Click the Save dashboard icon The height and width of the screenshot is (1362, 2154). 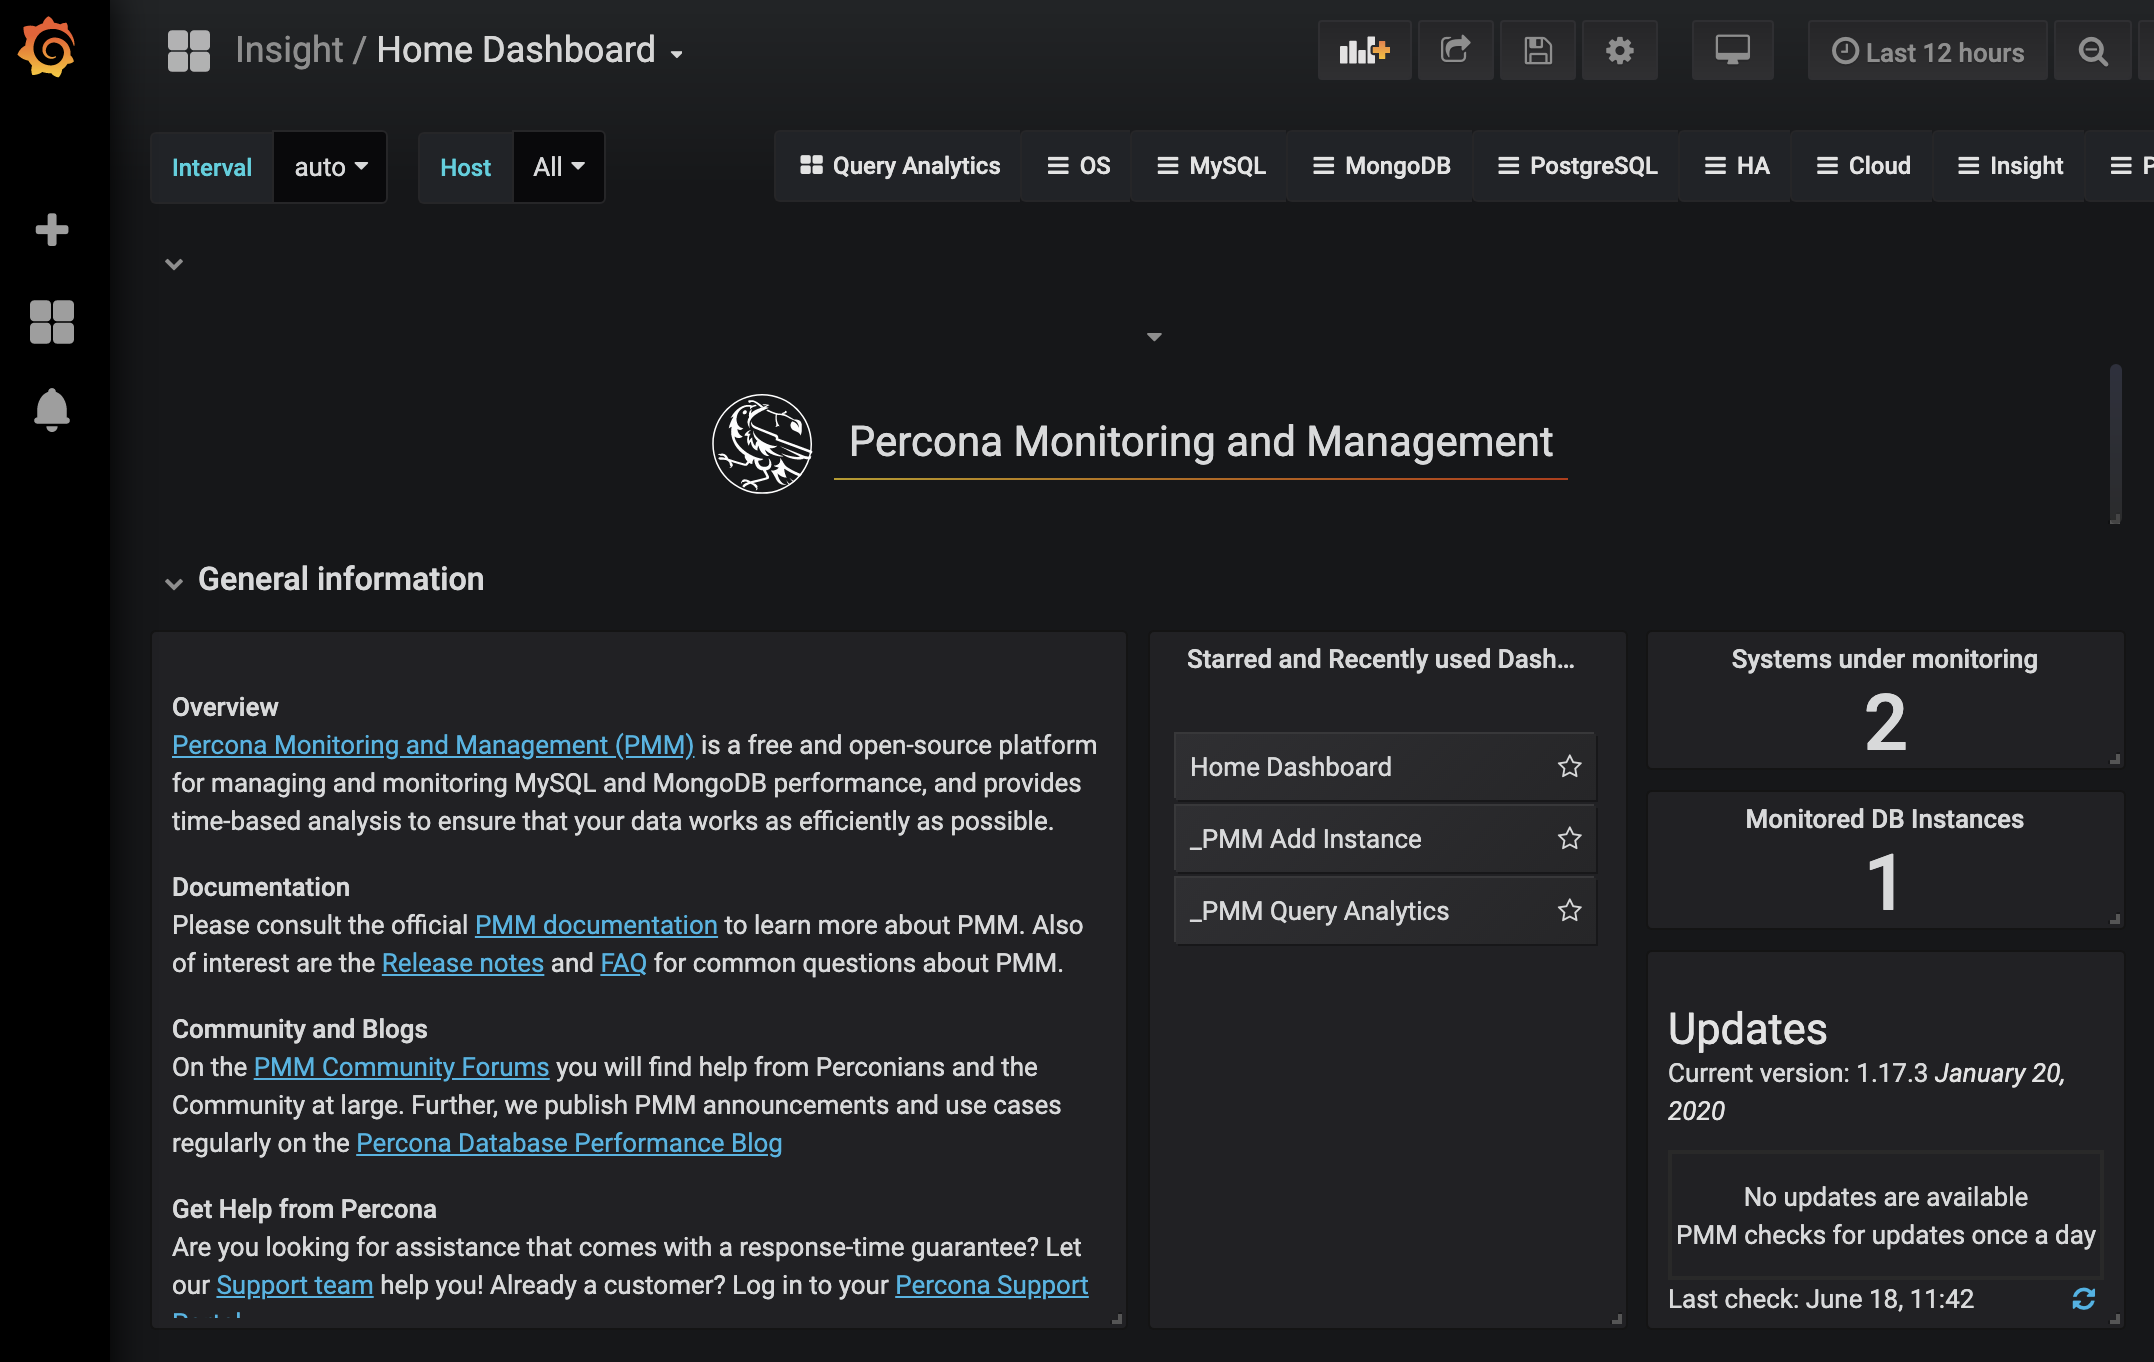tap(1537, 51)
